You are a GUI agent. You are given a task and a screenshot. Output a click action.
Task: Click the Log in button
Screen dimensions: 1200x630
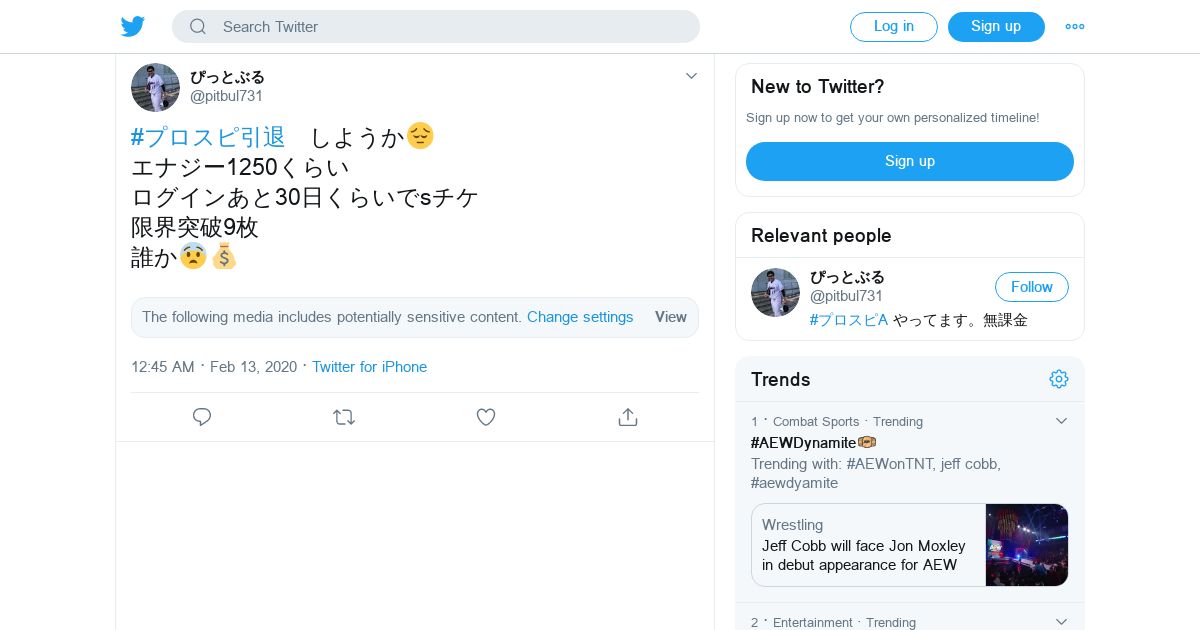[893, 27]
